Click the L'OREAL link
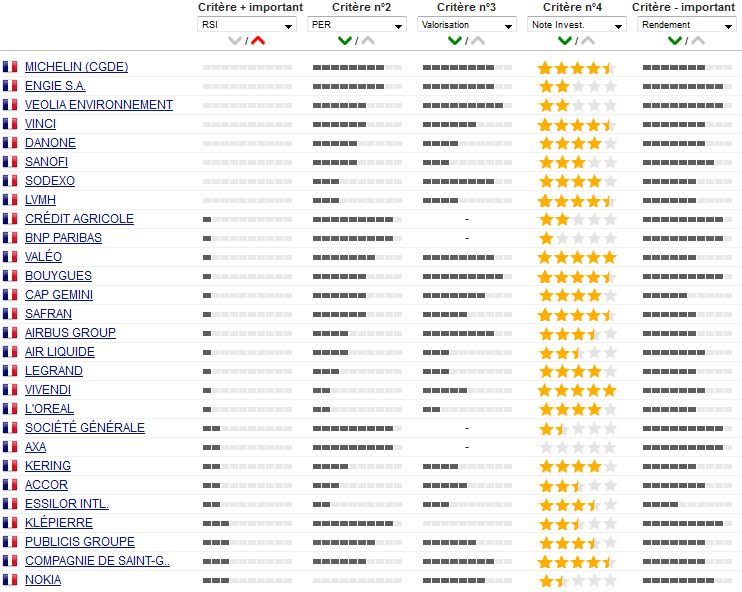Screen dimensions: 742x592 tap(49, 408)
